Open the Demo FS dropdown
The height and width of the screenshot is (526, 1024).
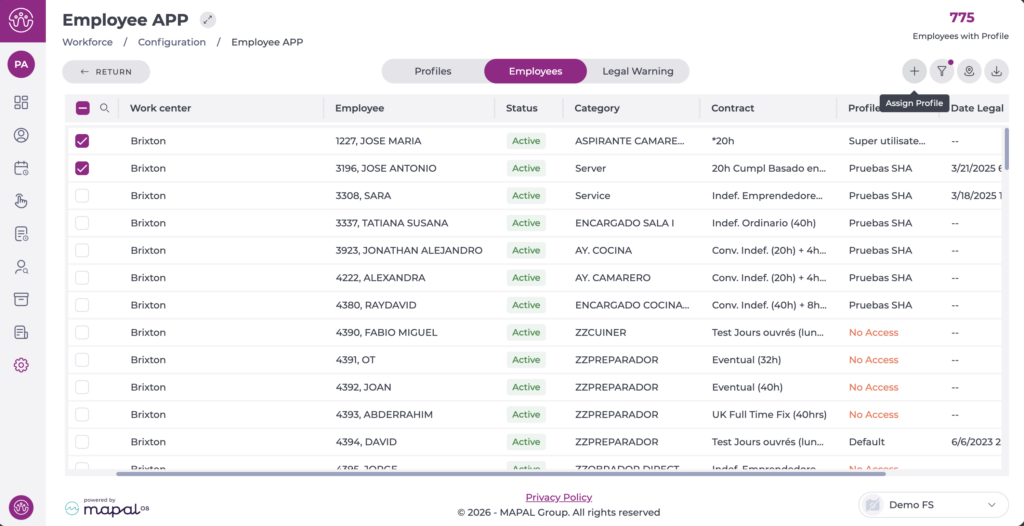(x=932, y=505)
